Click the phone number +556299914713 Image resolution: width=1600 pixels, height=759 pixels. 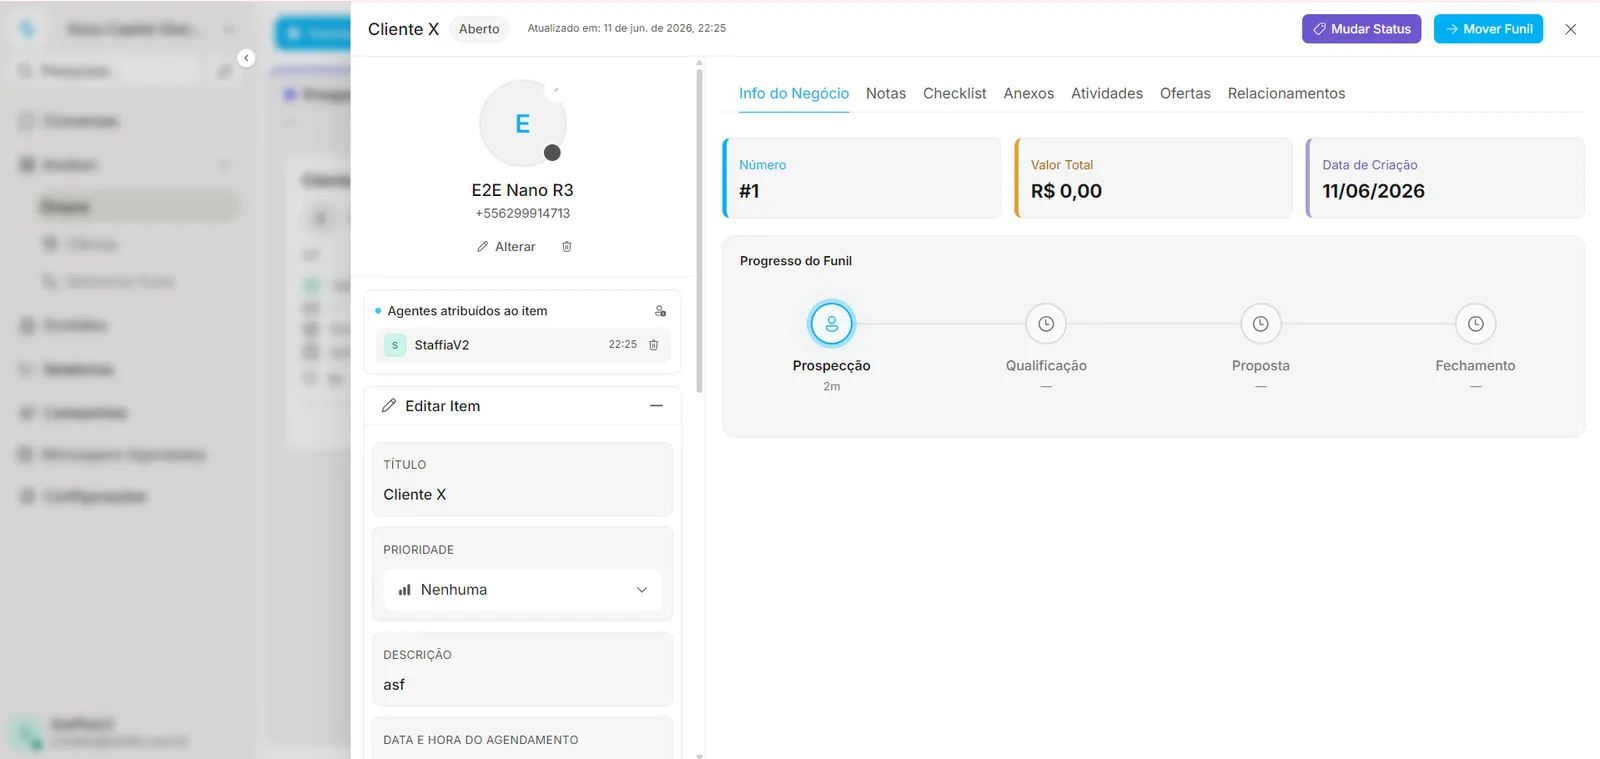[523, 214]
